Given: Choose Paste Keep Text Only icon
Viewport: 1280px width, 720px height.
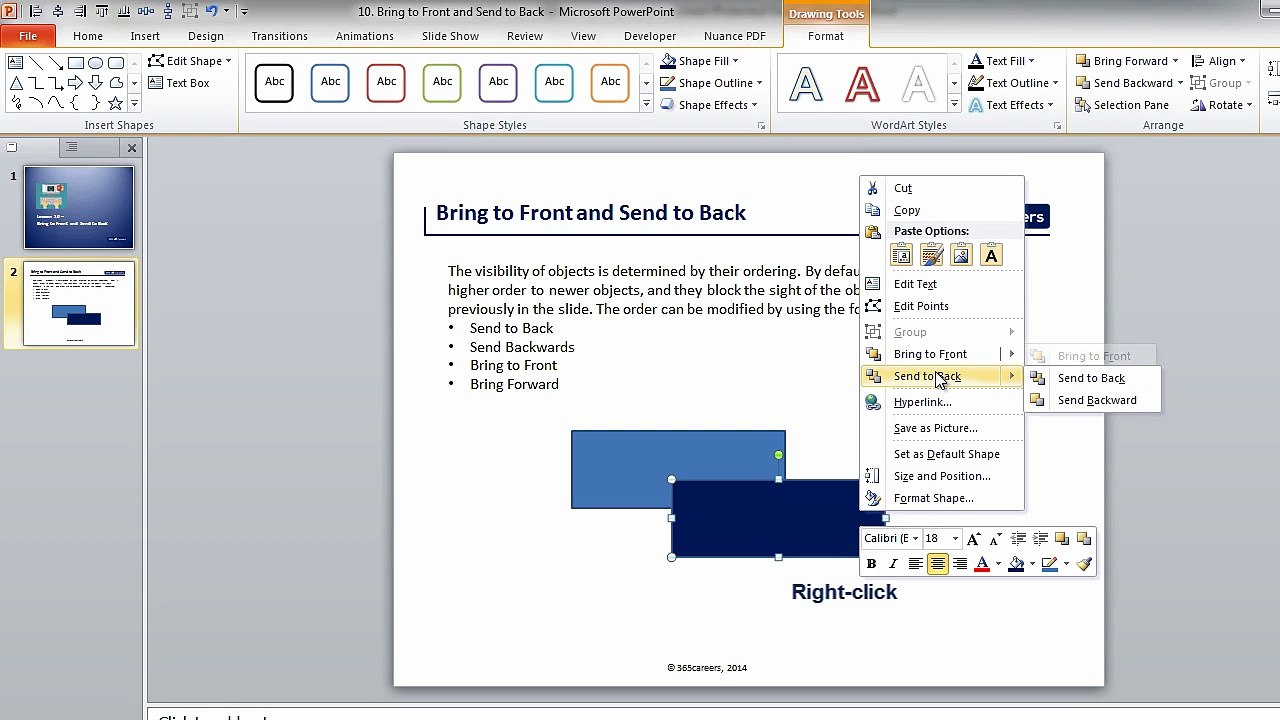Looking at the screenshot, I should (x=991, y=256).
